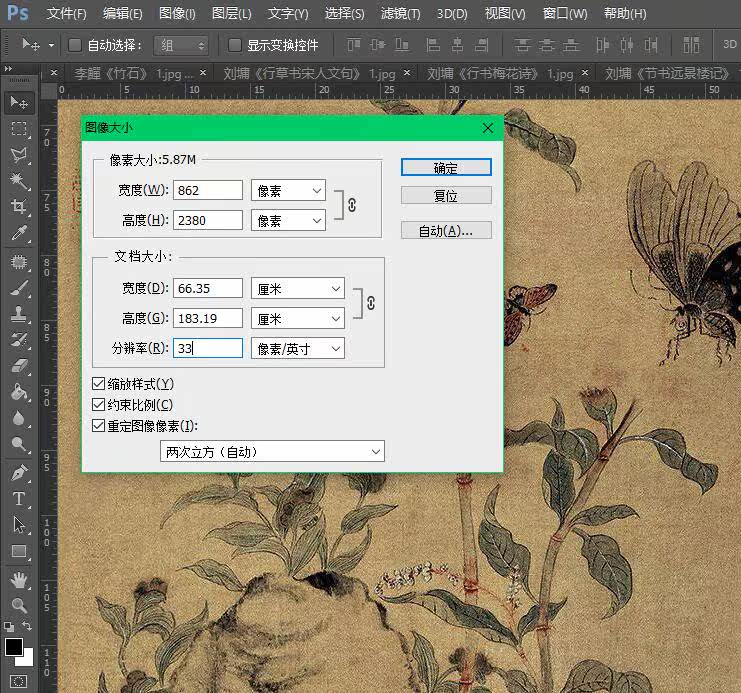Open the 图像 menu
741x693 pixels.
[x=177, y=14]
